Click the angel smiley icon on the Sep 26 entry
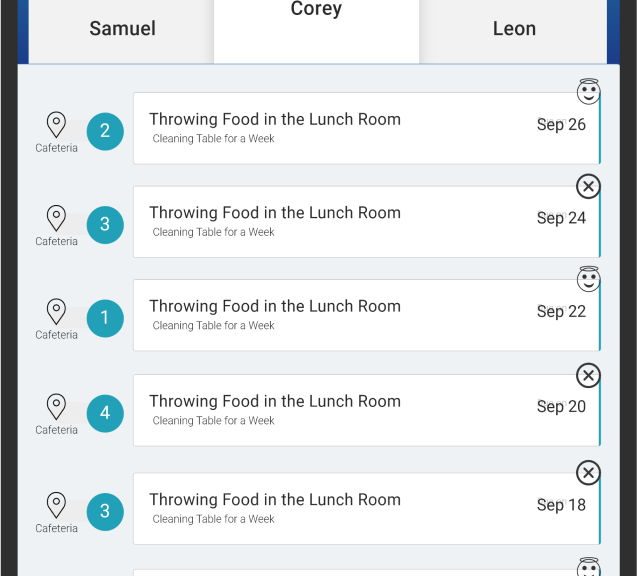637x576 pixels. click(x=588, y=91)
